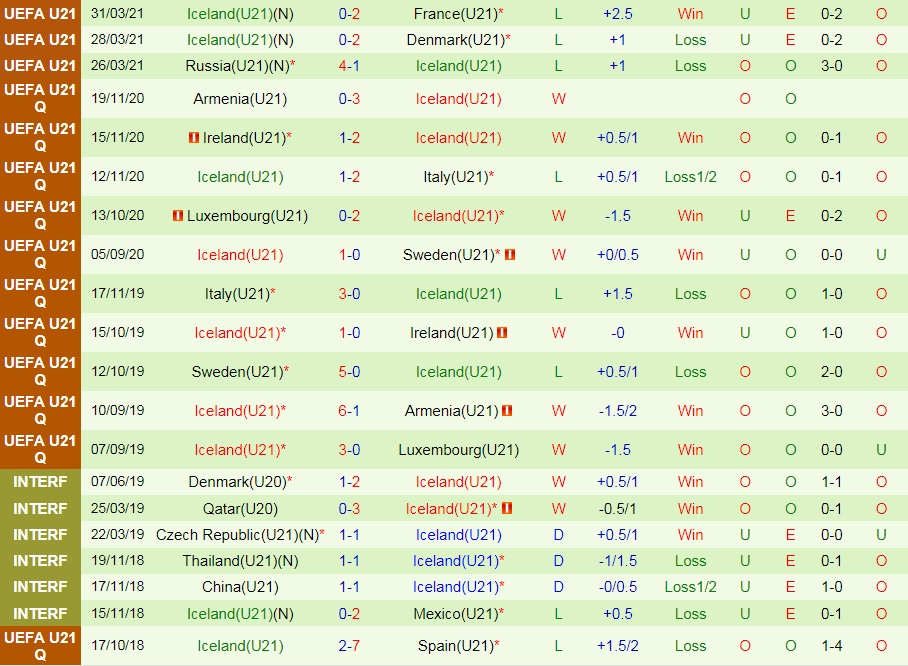Image resolution: width=908 pixels, height=666 pixels.
Task: Click the Win result on the France row
Action: [x=690, y=14]
